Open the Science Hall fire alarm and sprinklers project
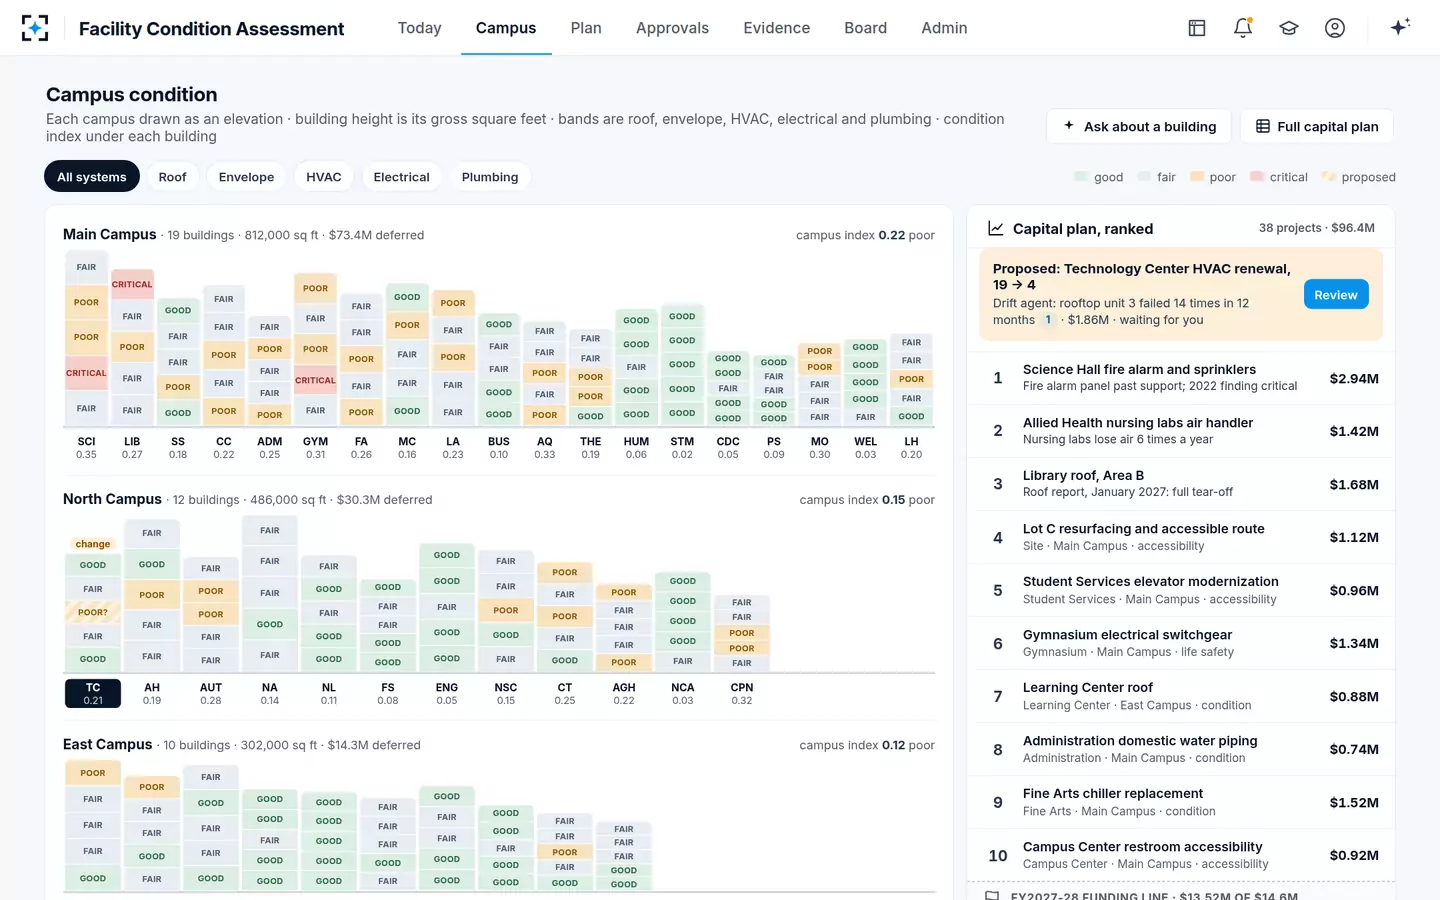The height and width of the screenshot is (900, 1440). 1181,378
